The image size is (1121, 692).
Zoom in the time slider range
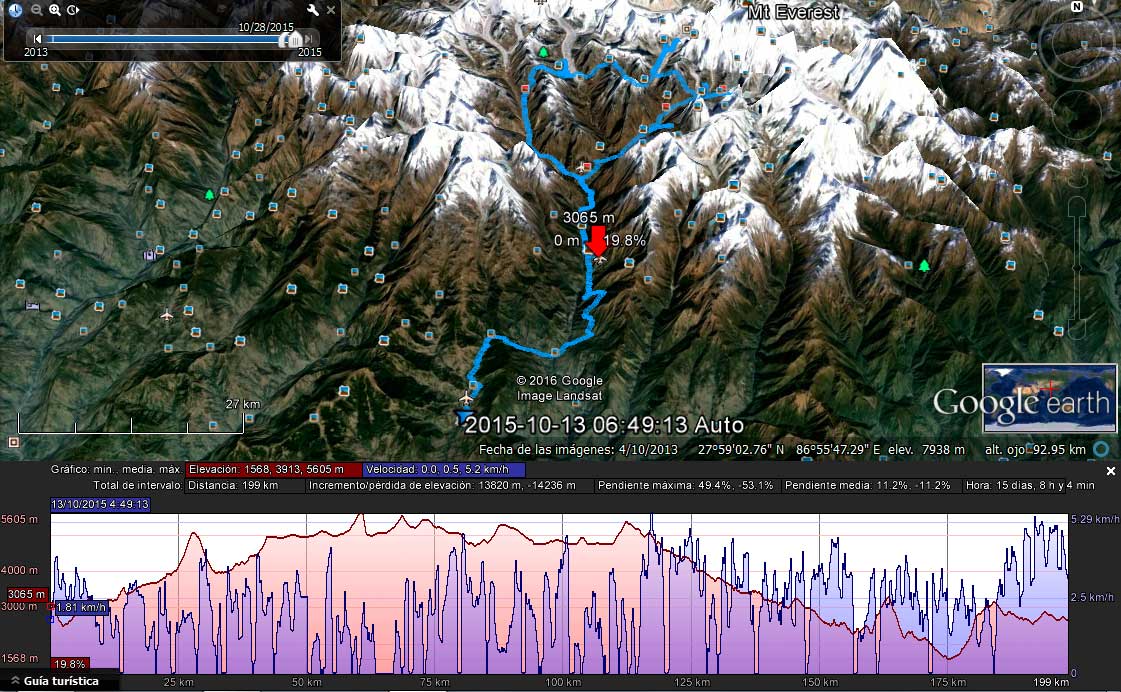[x=55, y=10]
